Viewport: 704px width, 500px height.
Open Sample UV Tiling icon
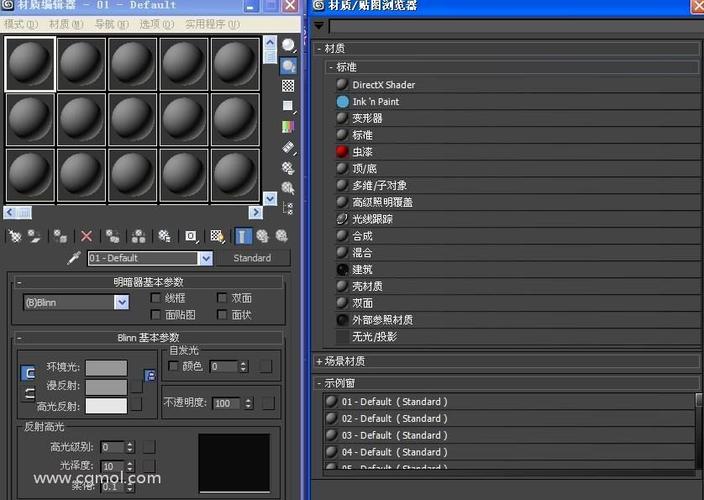(x=288, y=106)
